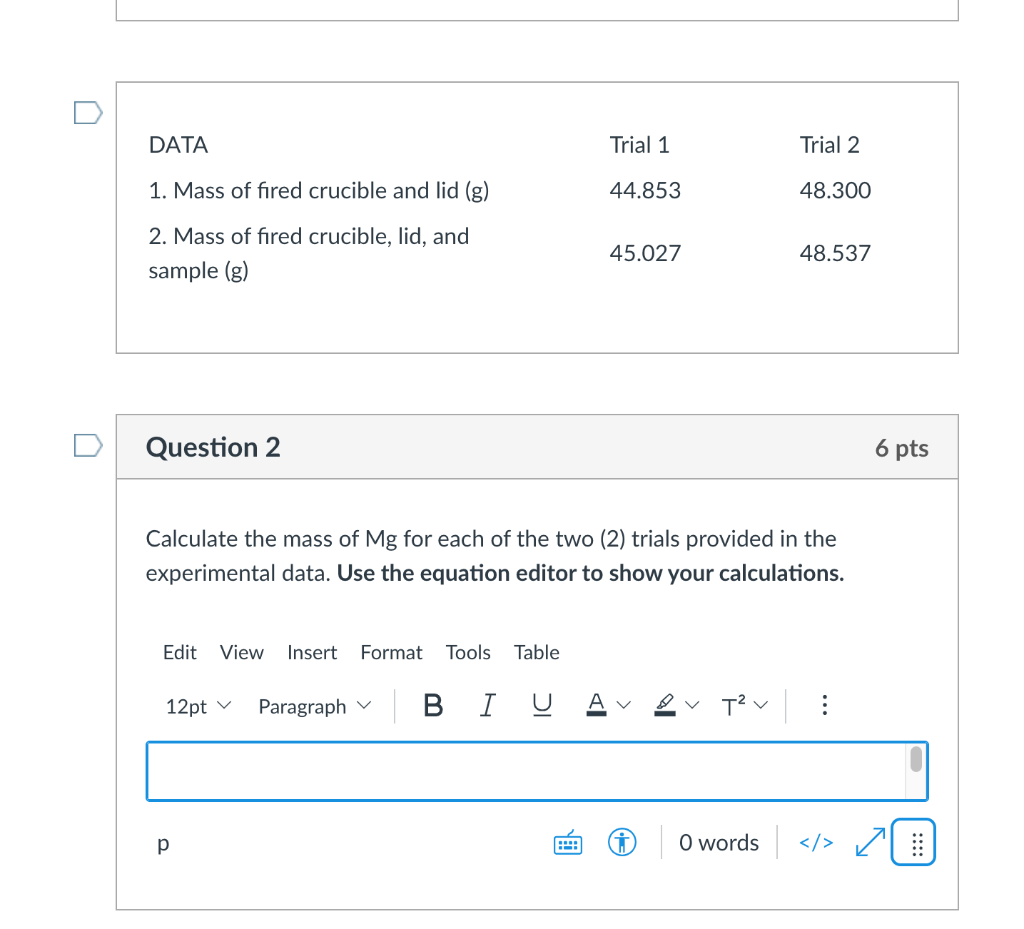Screen dimensions: 1024x929
Task: Toggle italic formatting
Action: tap(488, 706)
